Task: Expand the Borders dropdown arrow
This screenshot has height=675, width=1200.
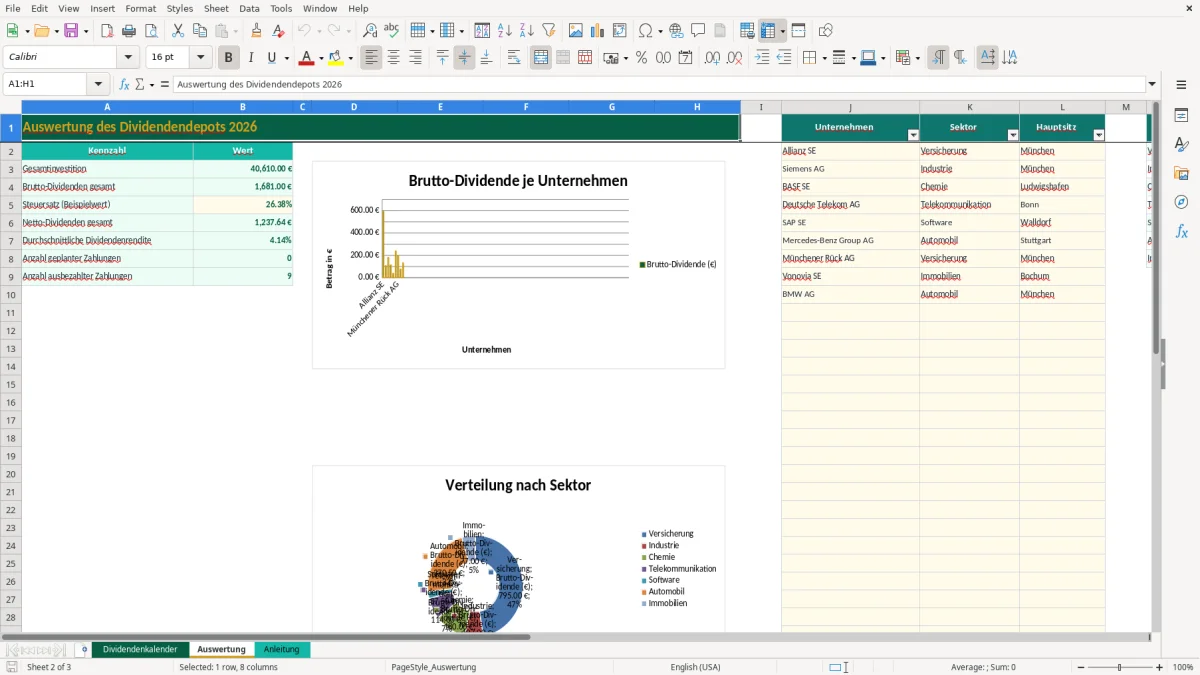Action: coord(823,58)
